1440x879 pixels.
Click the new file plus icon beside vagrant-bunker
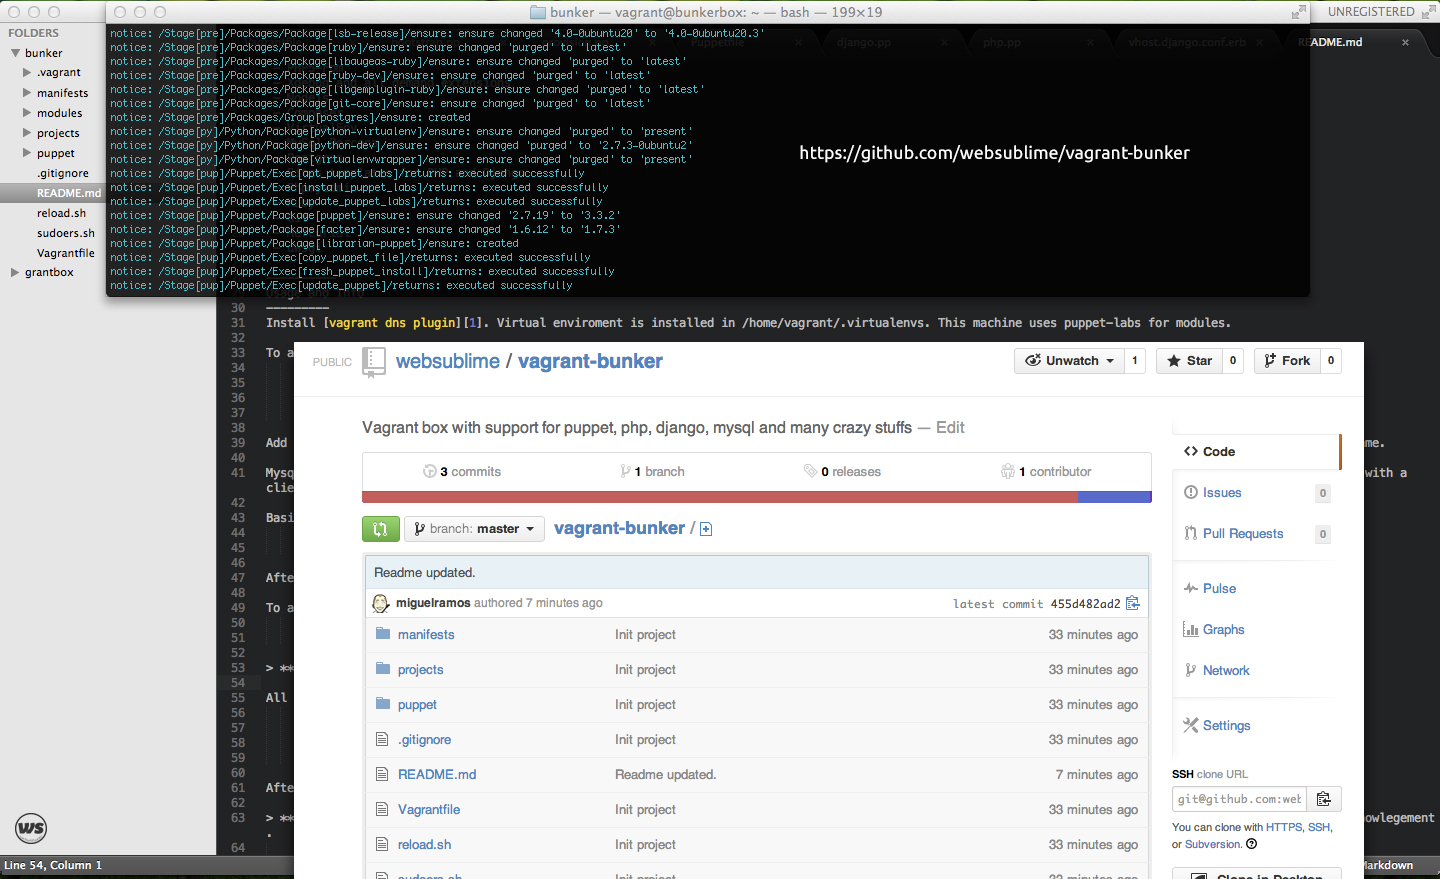706,529
